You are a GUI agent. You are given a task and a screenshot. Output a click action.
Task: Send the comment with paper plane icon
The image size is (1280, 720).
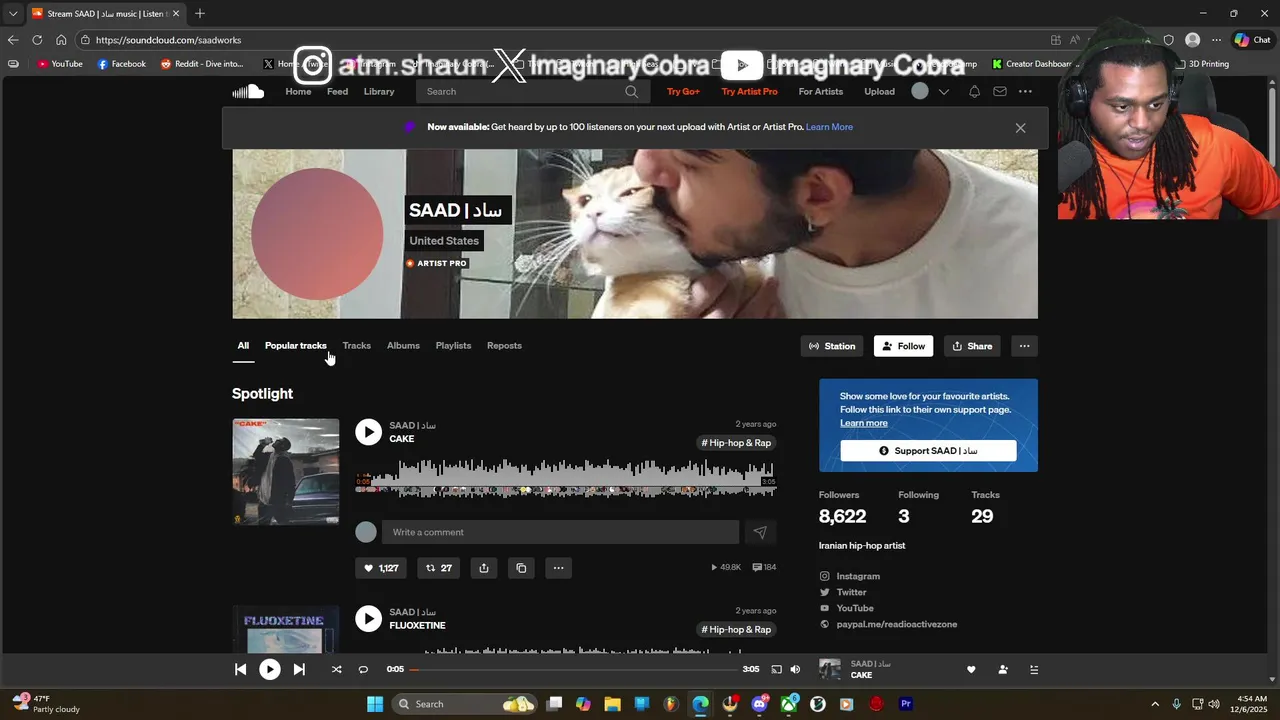(760, 532)
